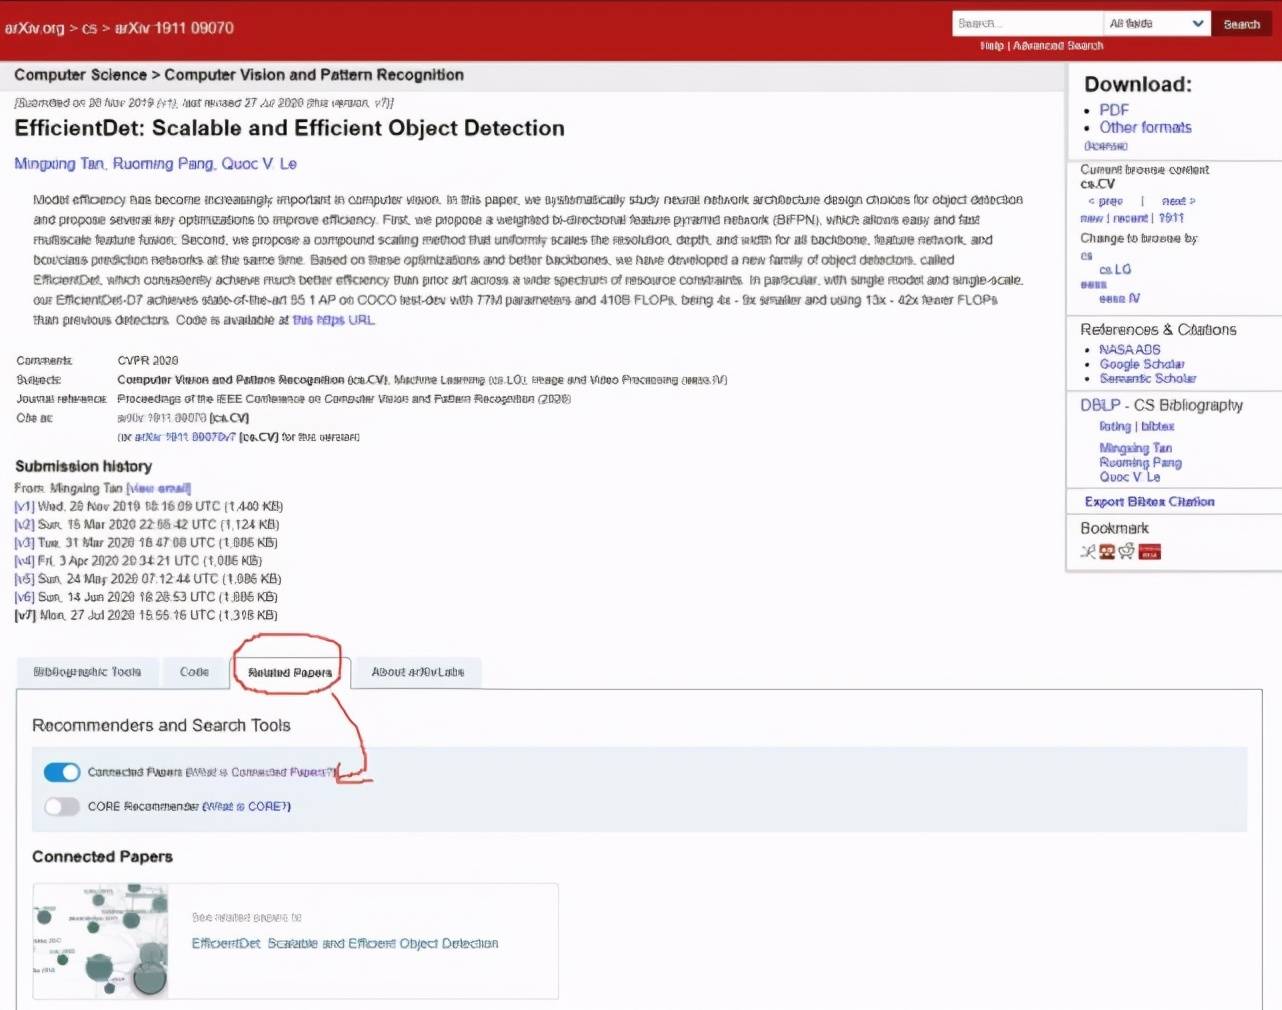Open Ruoming Pang in DBLP sidebar

1141,463
